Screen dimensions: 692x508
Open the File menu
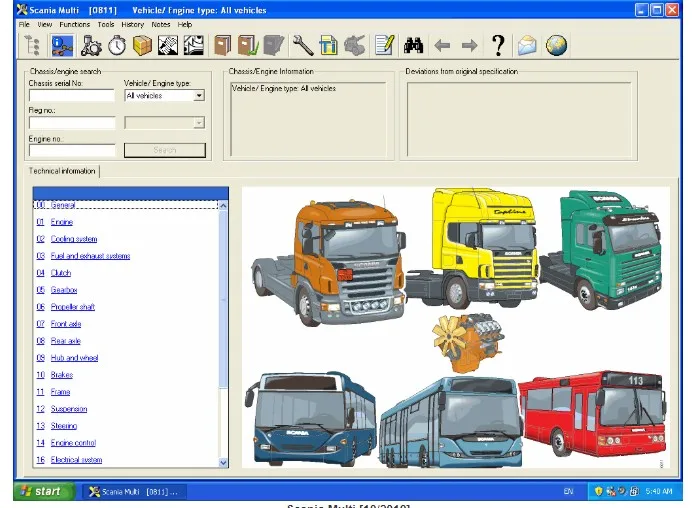(24, 24)
